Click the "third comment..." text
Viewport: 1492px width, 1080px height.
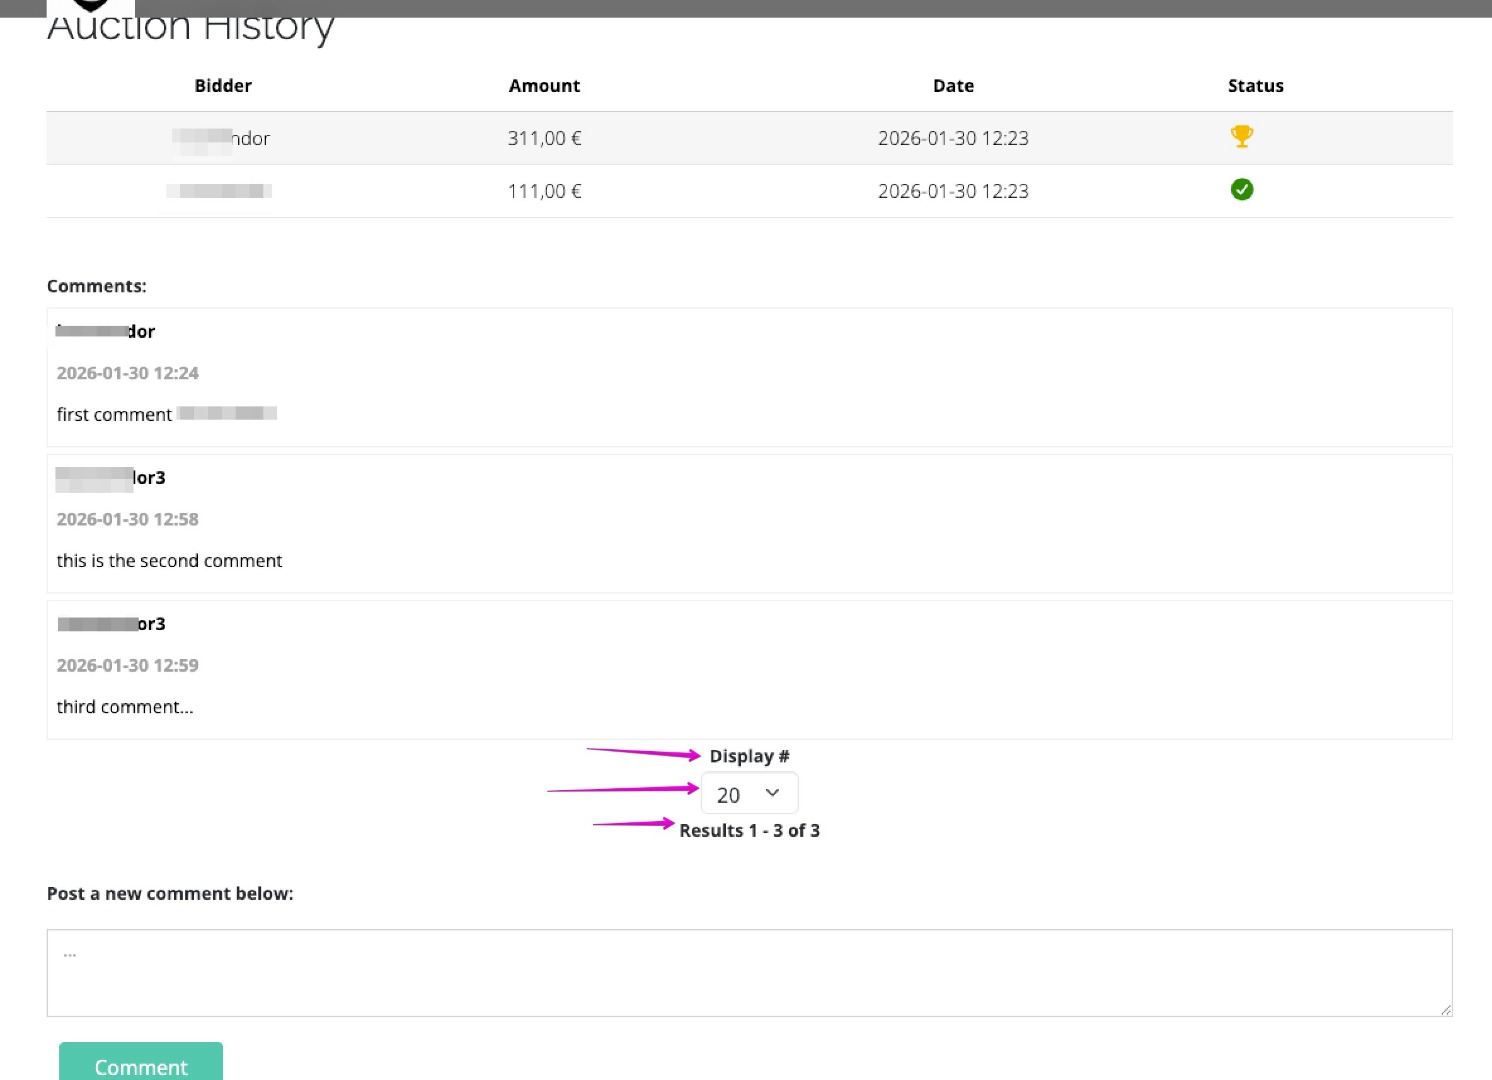click(x=125, y=707)
